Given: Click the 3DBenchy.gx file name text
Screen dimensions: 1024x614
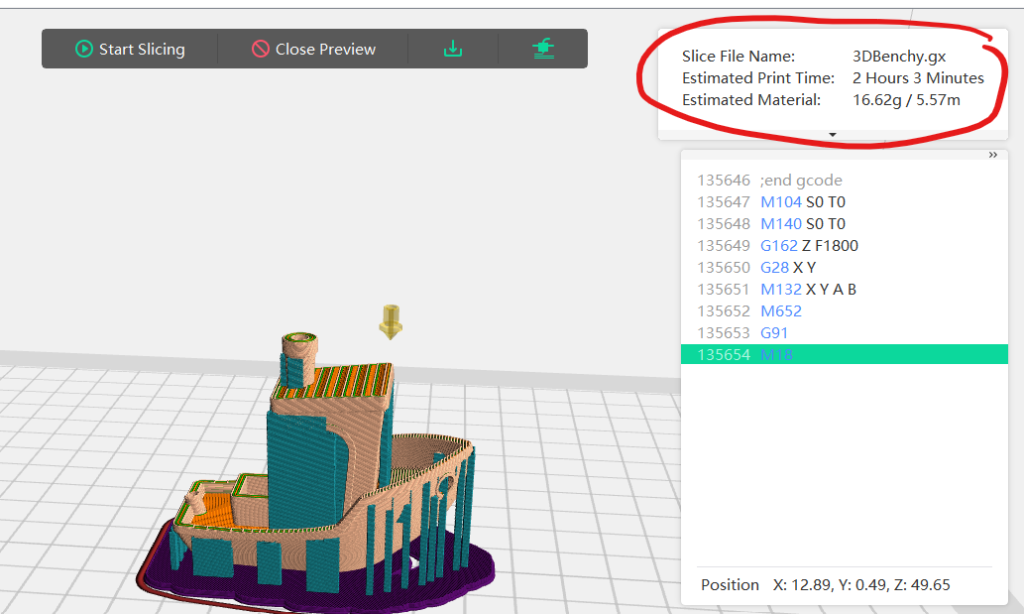Looking at the screenshot, I should [x=899, y=56].
